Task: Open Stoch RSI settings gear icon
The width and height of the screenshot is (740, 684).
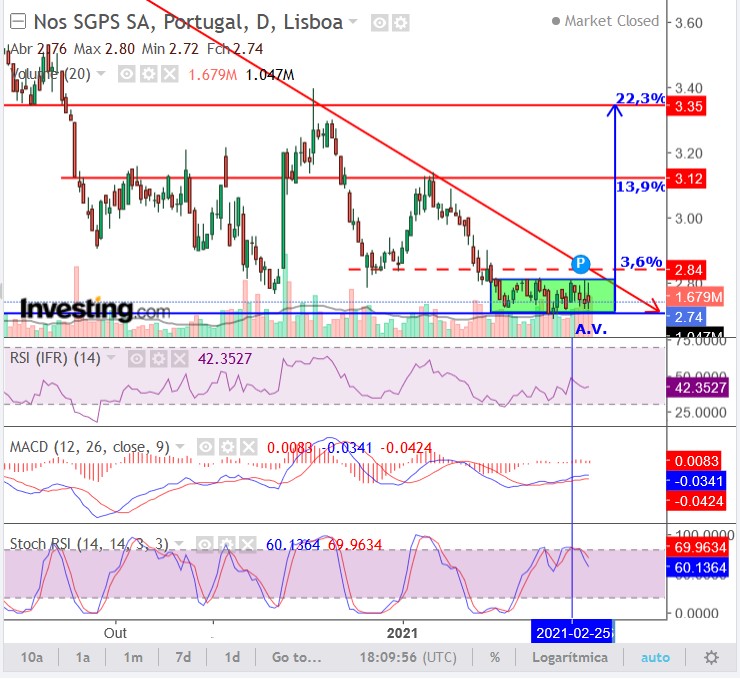Action: [x=226, y=545]
